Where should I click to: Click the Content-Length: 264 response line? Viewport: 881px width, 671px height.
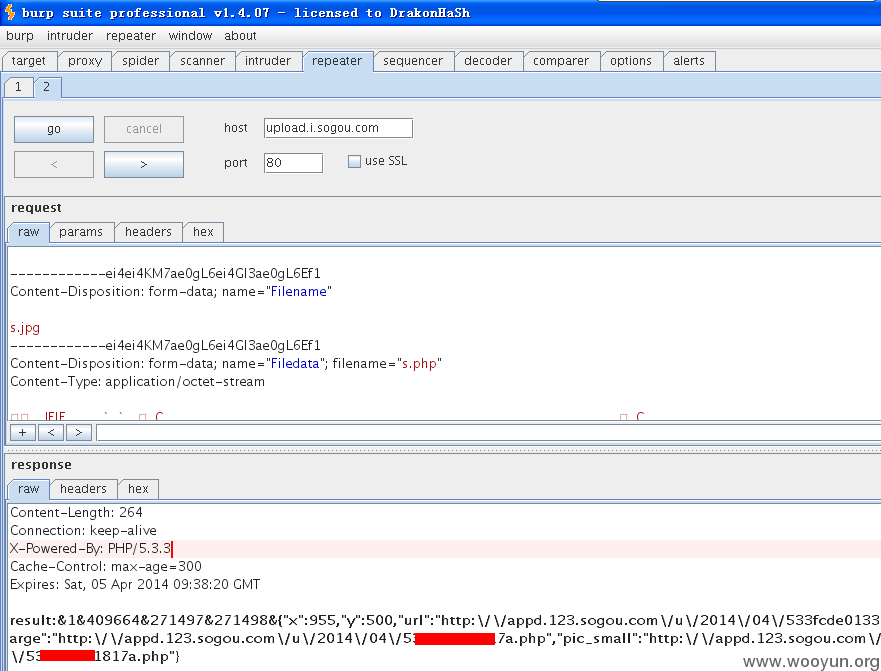(76, 513)
